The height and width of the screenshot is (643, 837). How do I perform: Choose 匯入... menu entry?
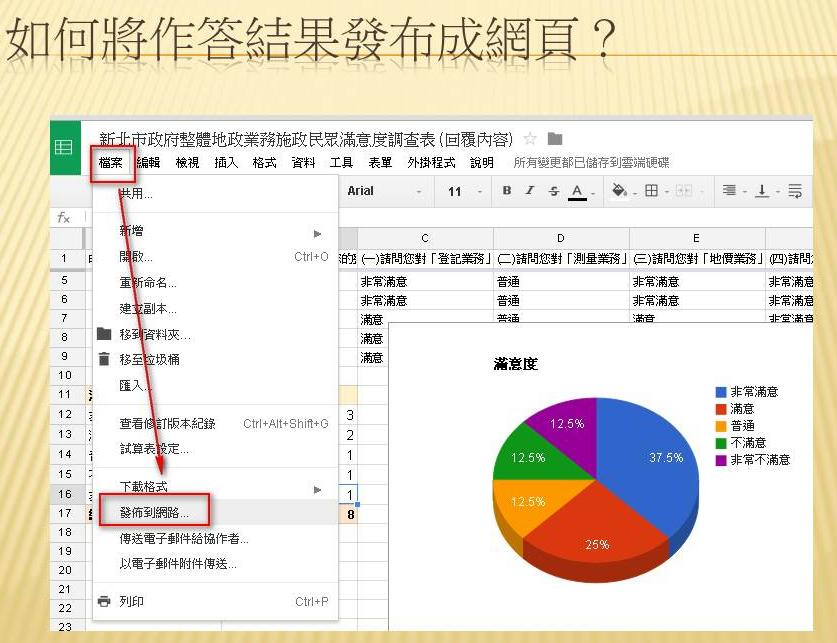click(216, 385)
